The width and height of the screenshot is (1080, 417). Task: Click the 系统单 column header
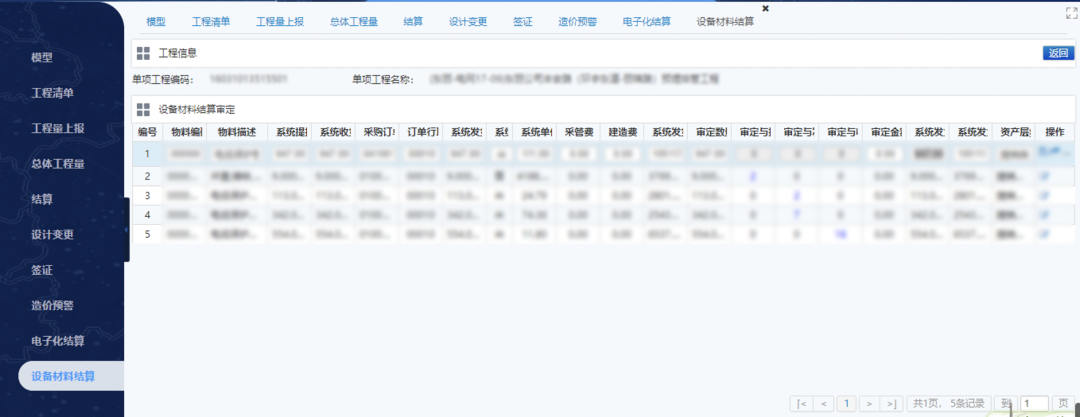534,132
